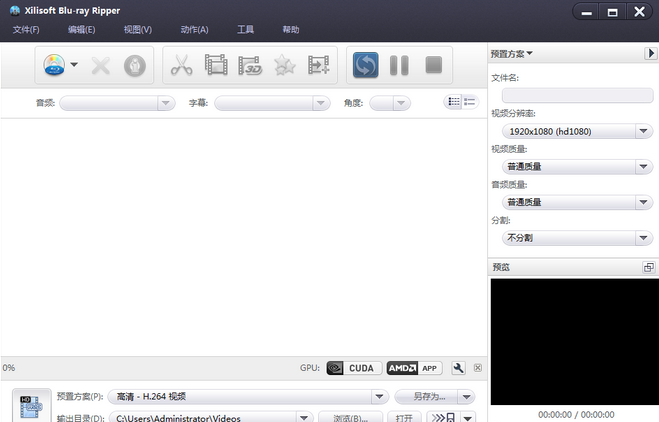
Task: Click the 打开 open folder button
Action: click(404, 418)
